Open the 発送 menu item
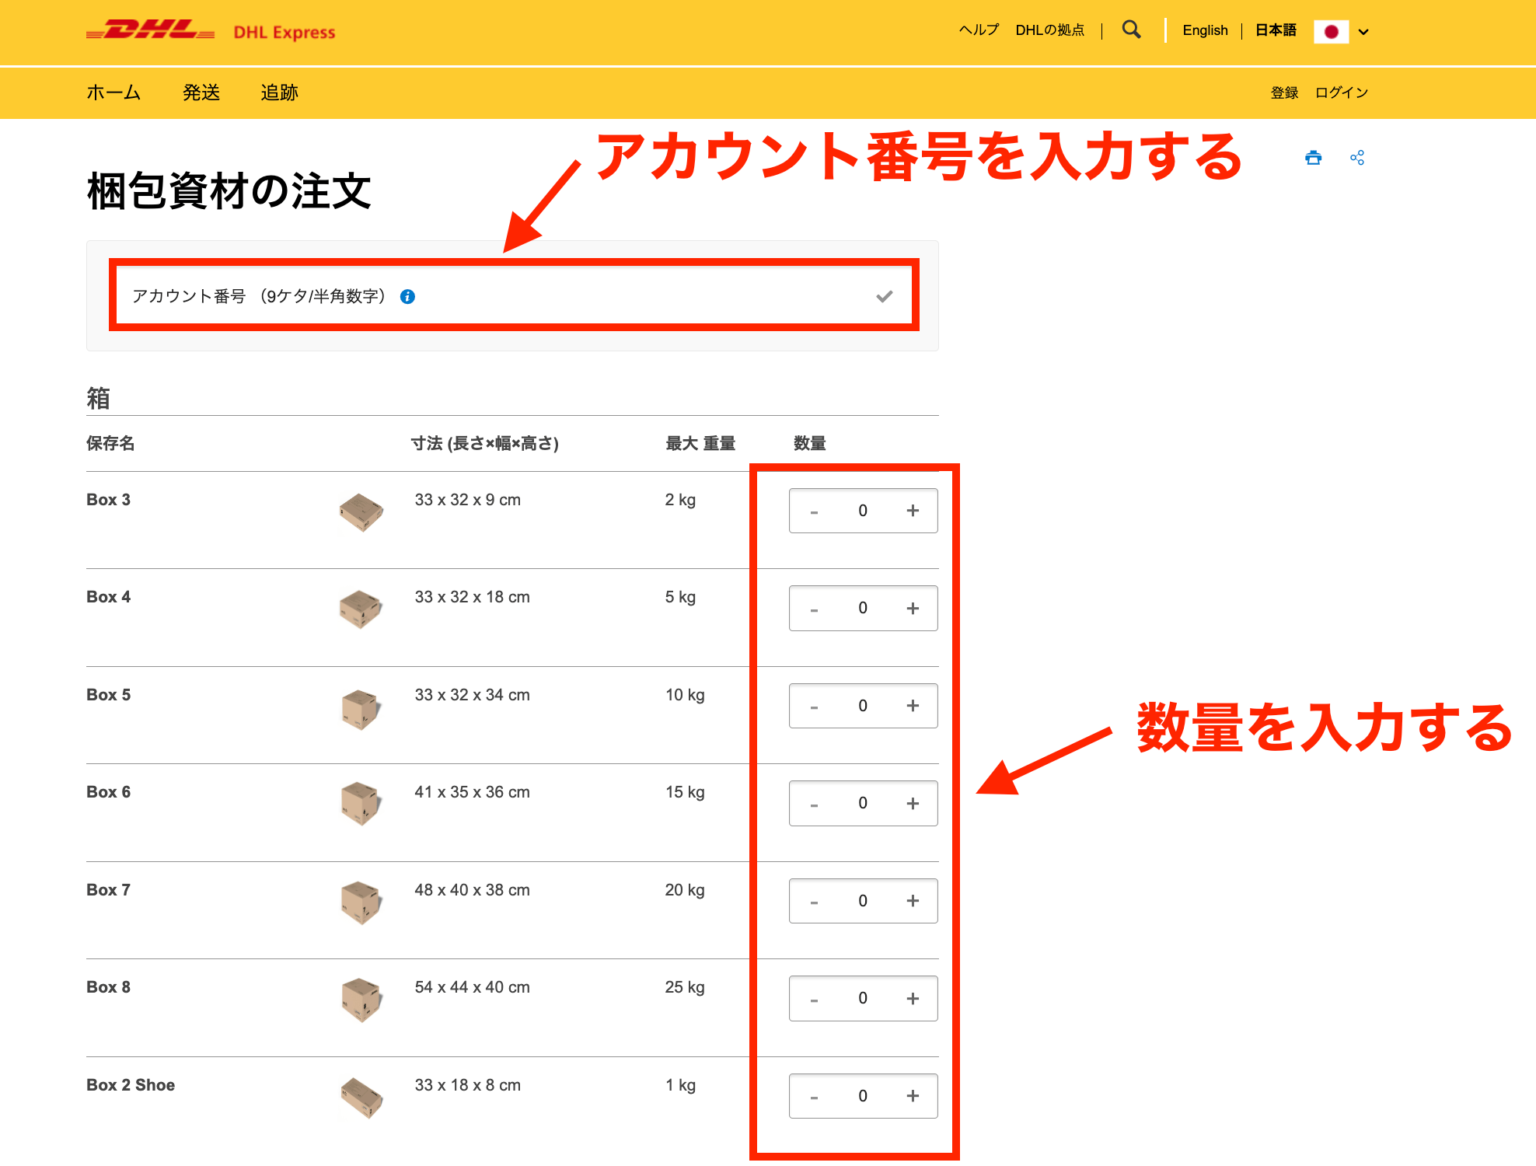Image resolution: width=1536 pixels, height=1166 pixels. [200, 93]
